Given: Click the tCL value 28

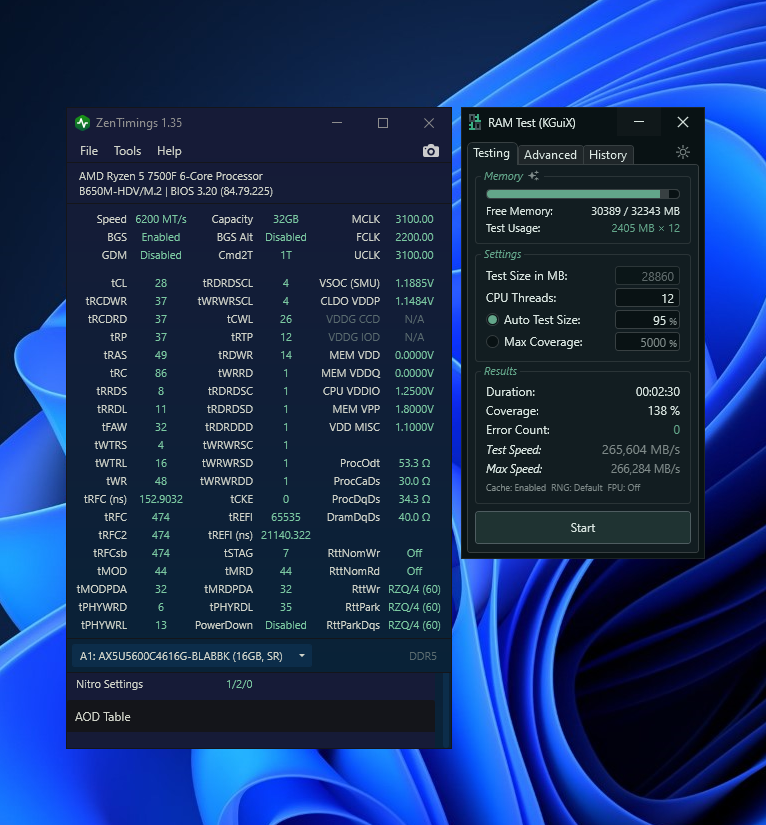Looking at the screenshot, I should (x=161, y=283).
